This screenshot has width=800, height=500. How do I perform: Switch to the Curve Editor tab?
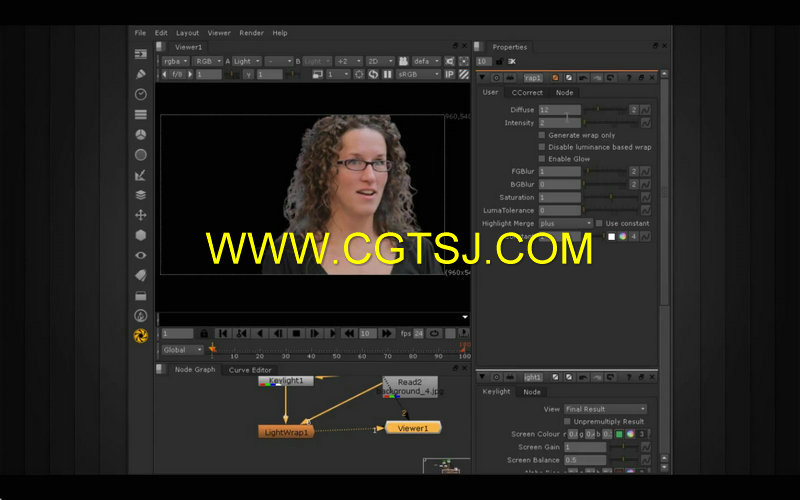[250, 370]
